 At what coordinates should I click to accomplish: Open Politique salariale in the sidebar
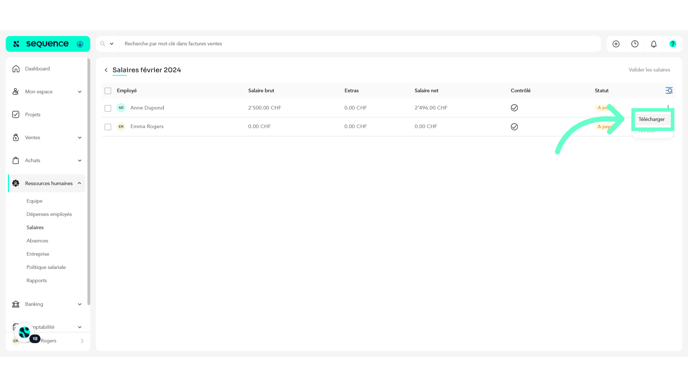46,267
